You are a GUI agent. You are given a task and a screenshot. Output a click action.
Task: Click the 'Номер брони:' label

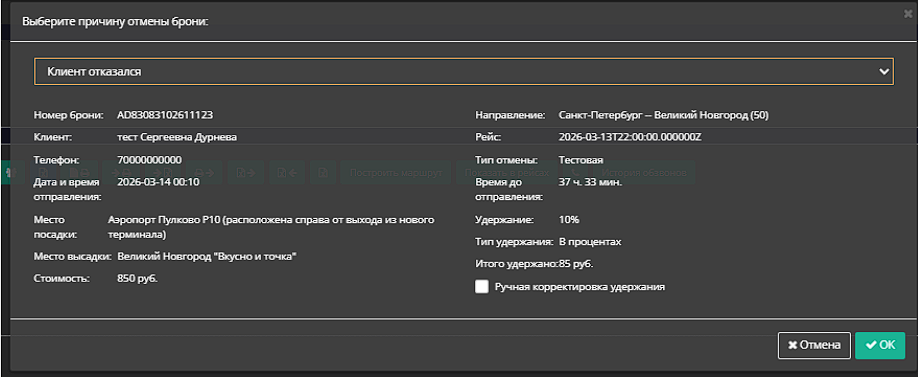tap(68, 115)
